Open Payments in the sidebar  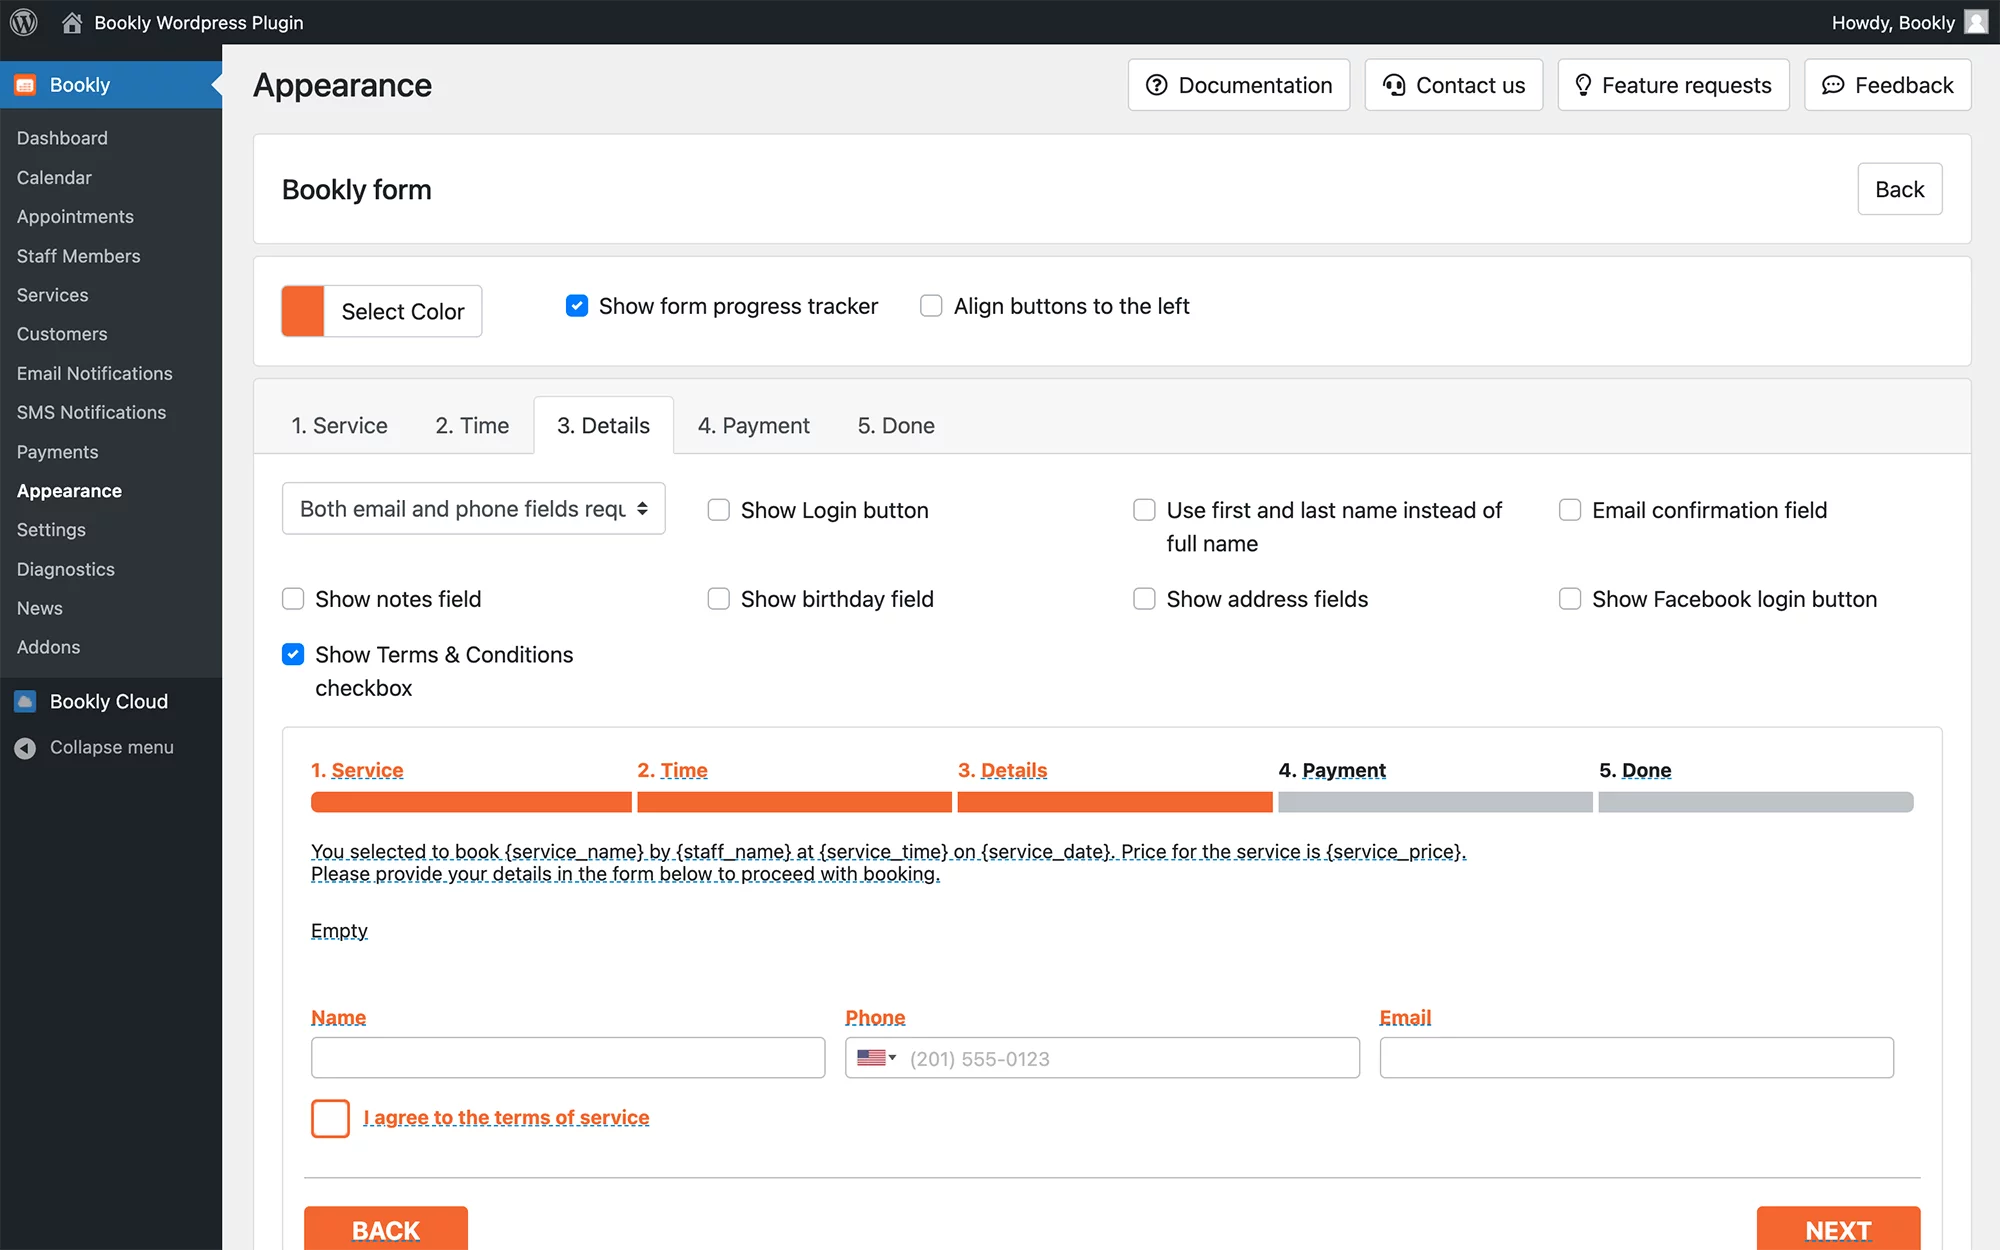click(57, 452)
